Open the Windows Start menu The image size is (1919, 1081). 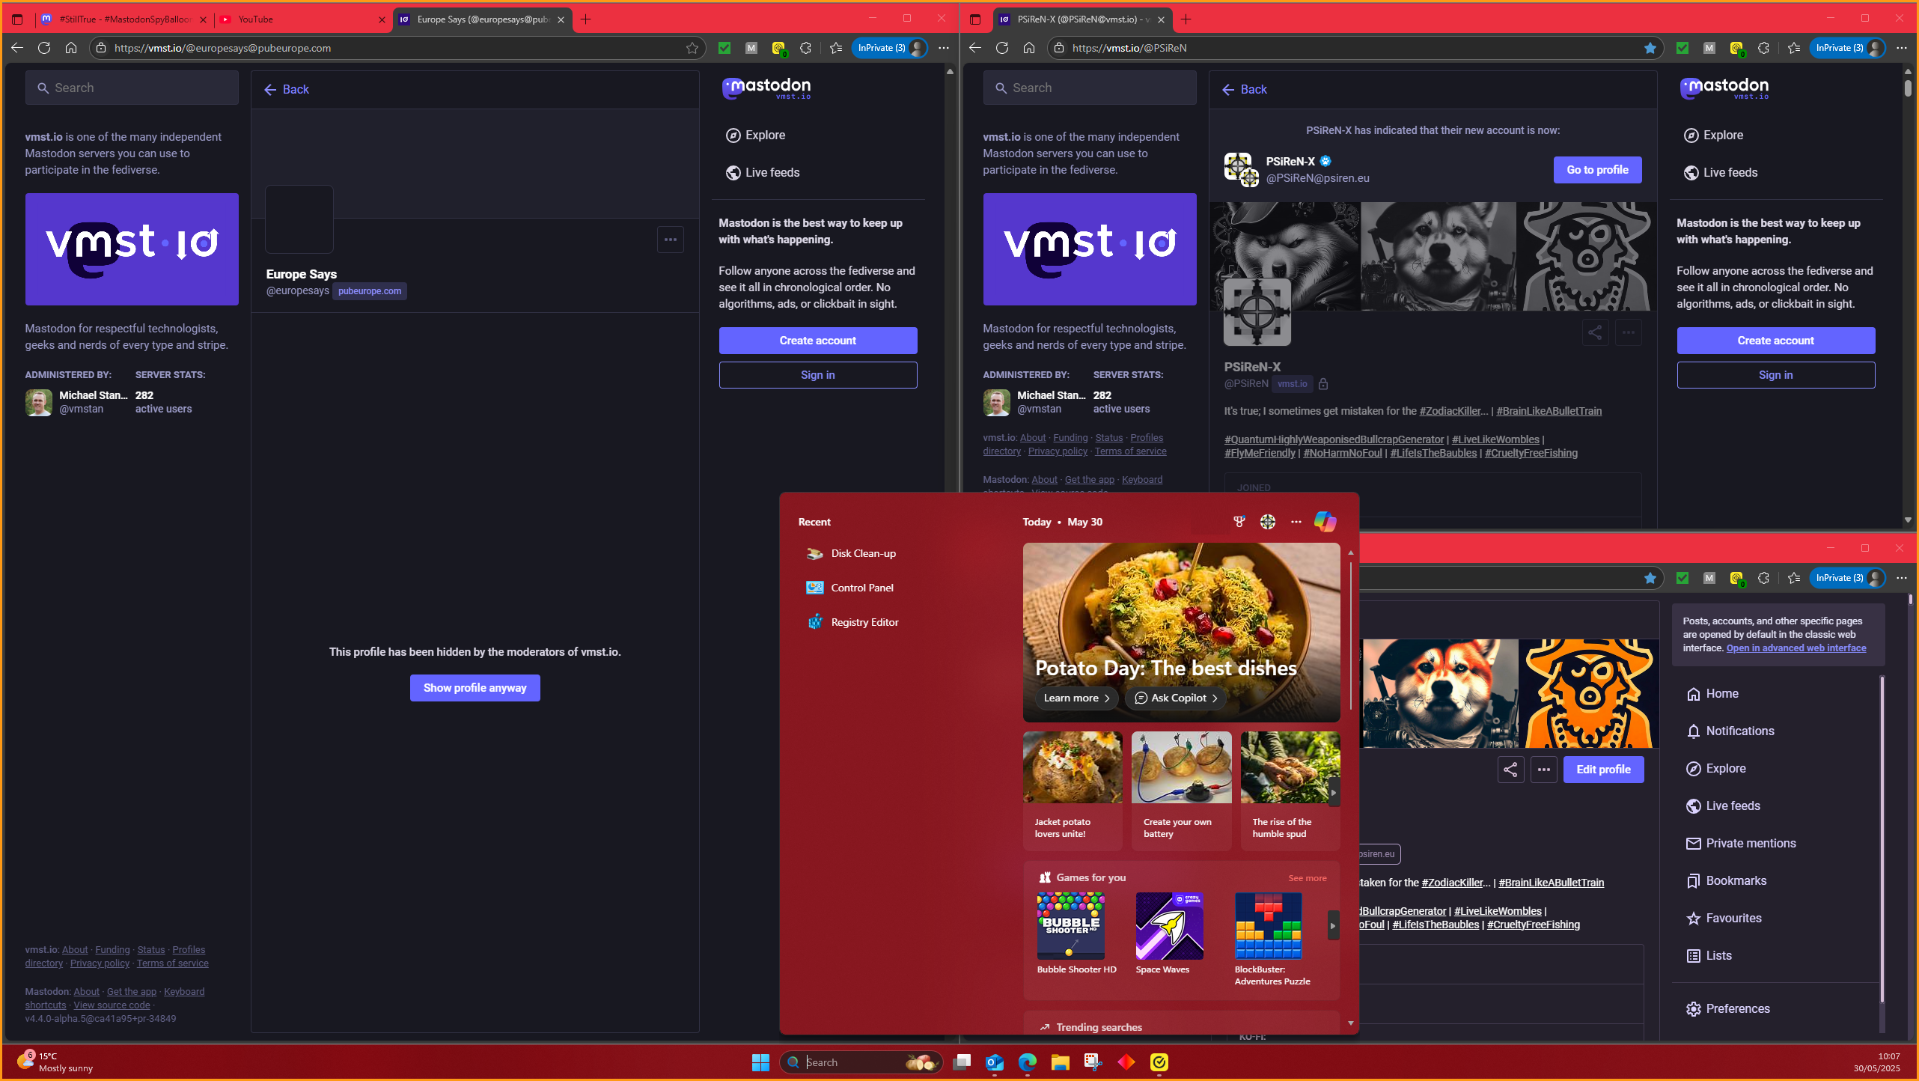coord(760,1062)
